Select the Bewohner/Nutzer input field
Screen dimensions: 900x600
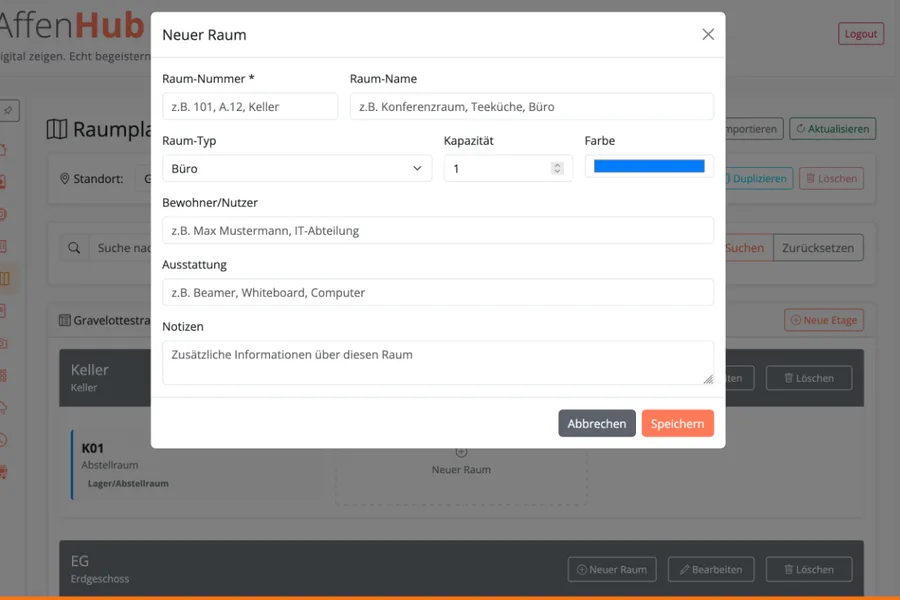pyautogui.click(x=438, y=231)
